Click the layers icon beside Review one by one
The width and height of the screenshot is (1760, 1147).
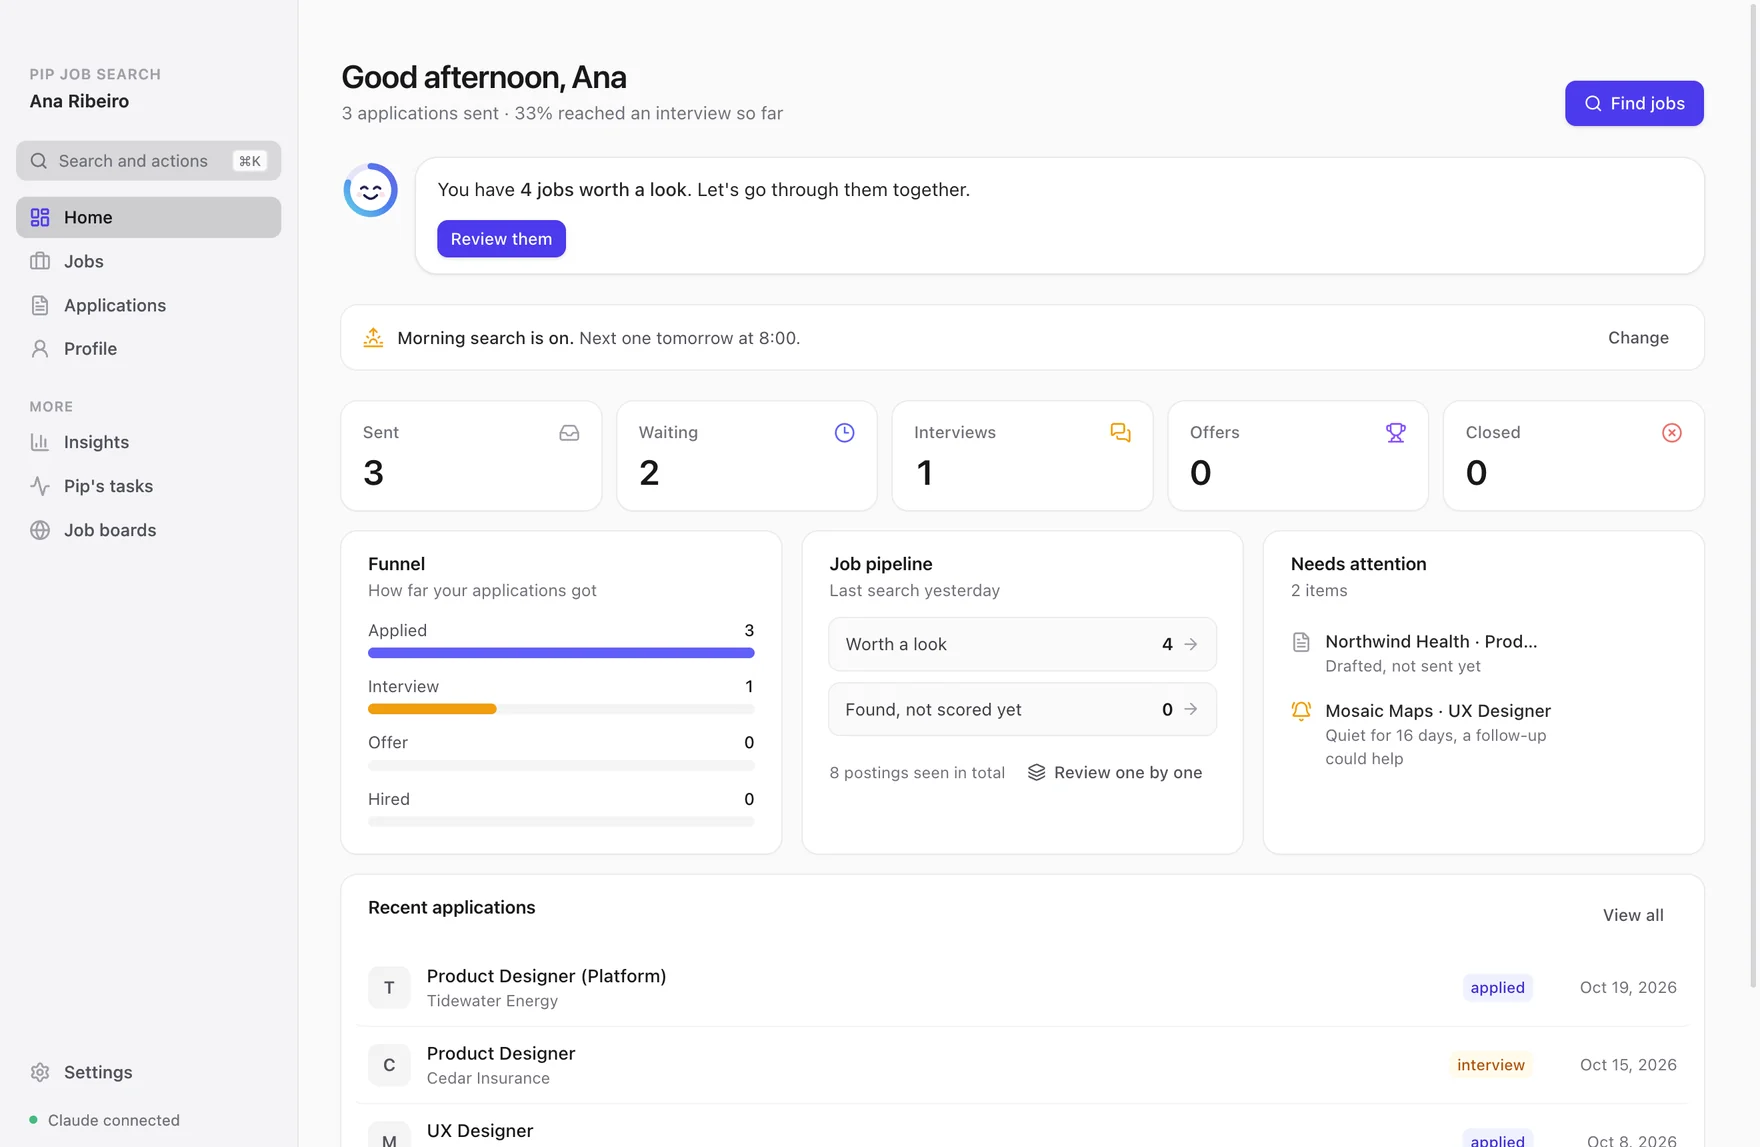click(1037, 773)
